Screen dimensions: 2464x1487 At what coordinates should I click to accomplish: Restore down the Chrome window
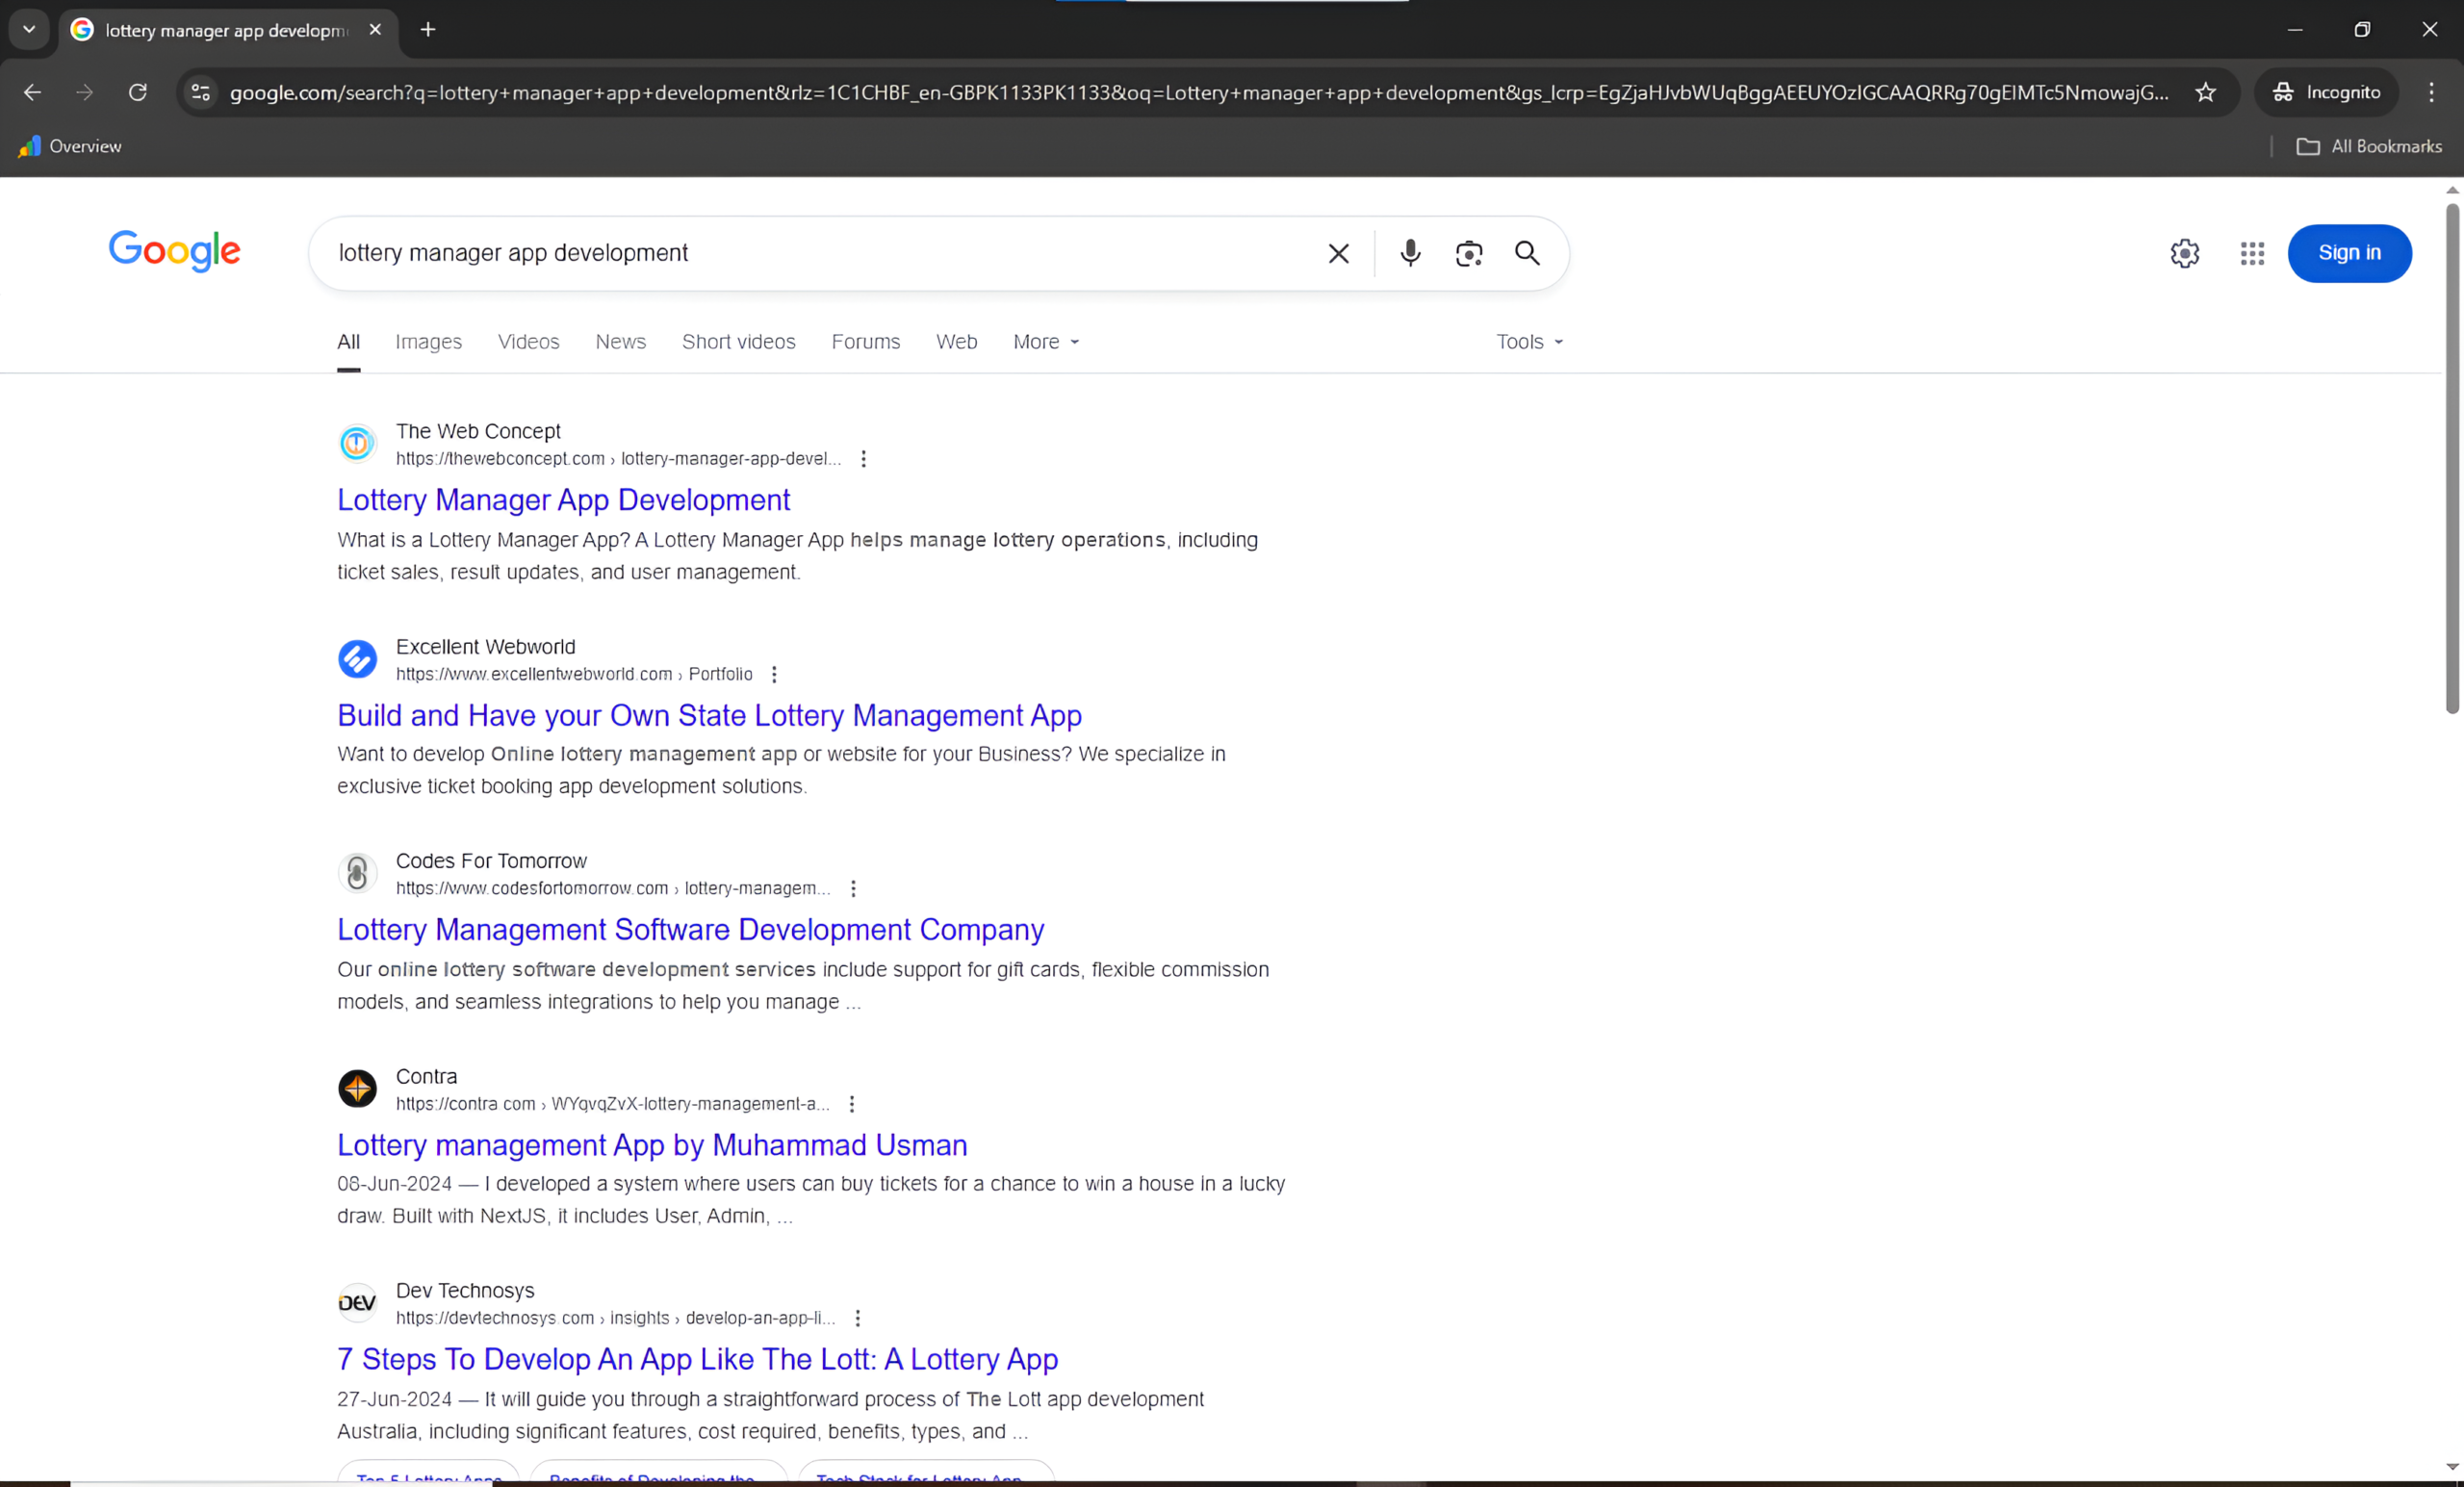2362,30
